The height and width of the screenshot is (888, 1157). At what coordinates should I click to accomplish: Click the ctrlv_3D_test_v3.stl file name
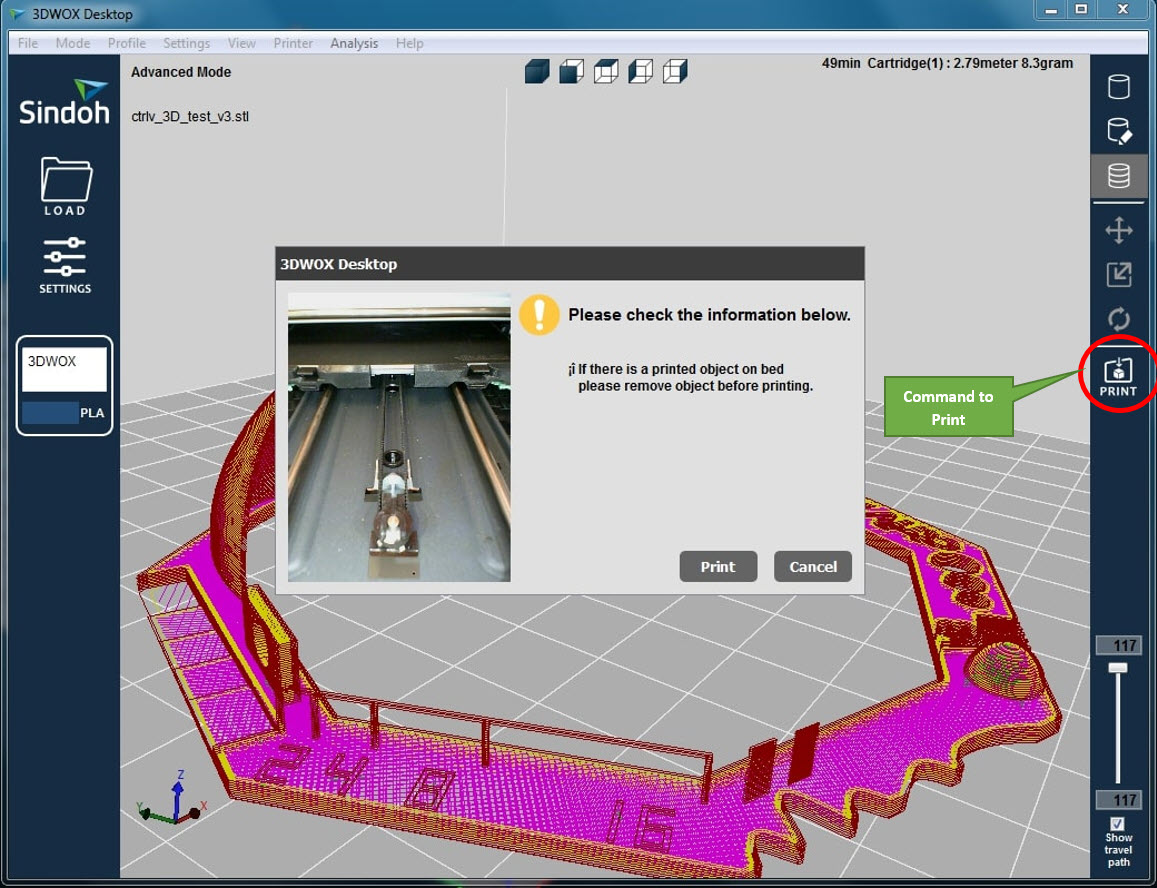[x=190, y=117]
